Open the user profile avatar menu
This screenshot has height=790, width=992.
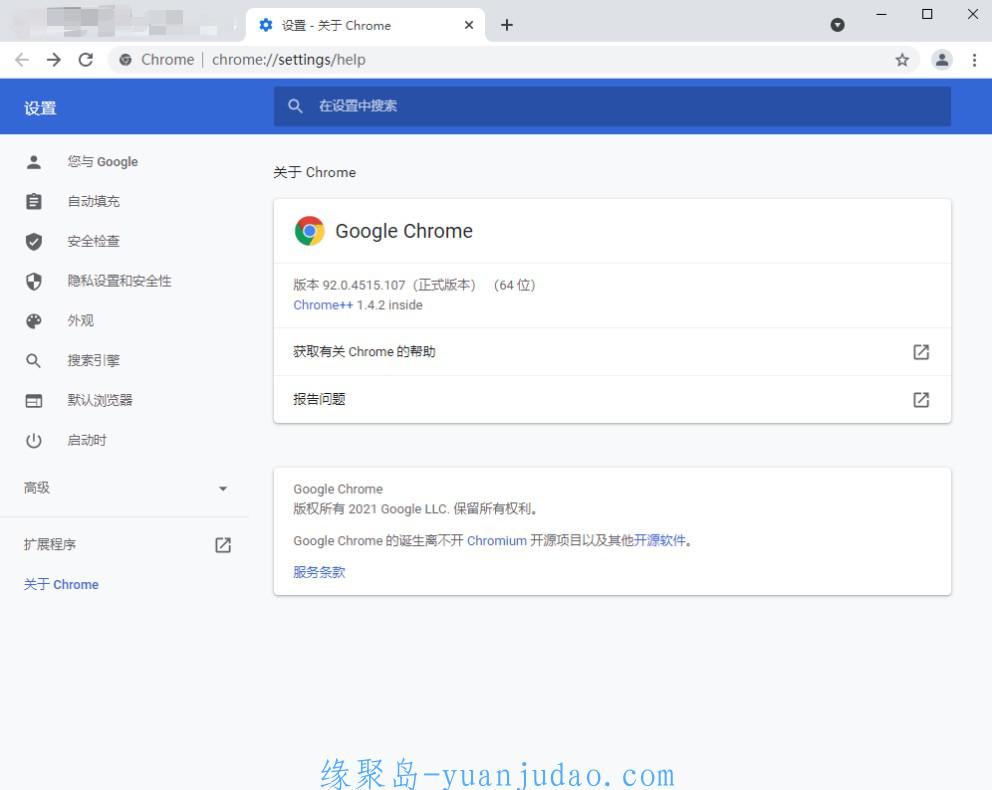[941, 59]
